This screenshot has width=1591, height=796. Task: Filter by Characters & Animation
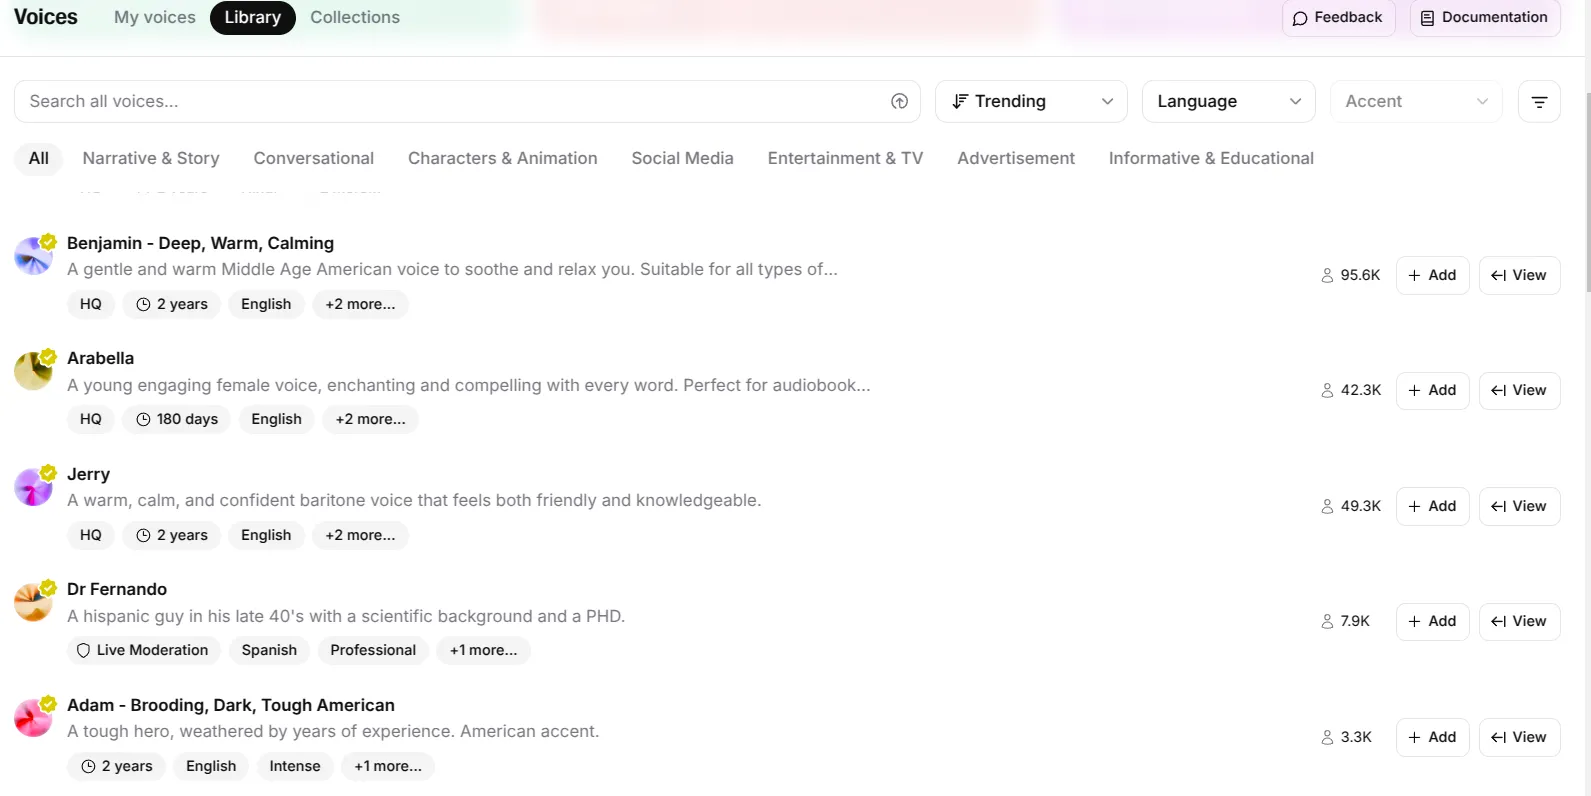pos(503,158)
